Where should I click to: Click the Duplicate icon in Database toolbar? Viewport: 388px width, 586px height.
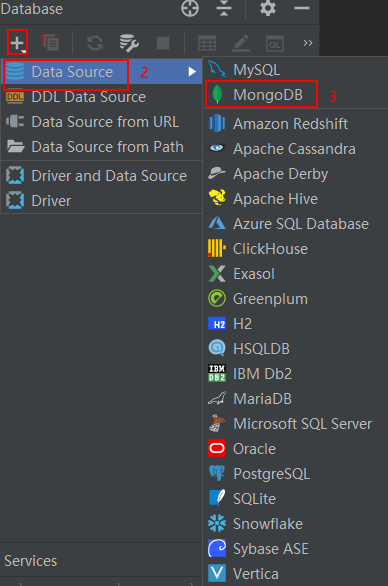pos(51,43)
